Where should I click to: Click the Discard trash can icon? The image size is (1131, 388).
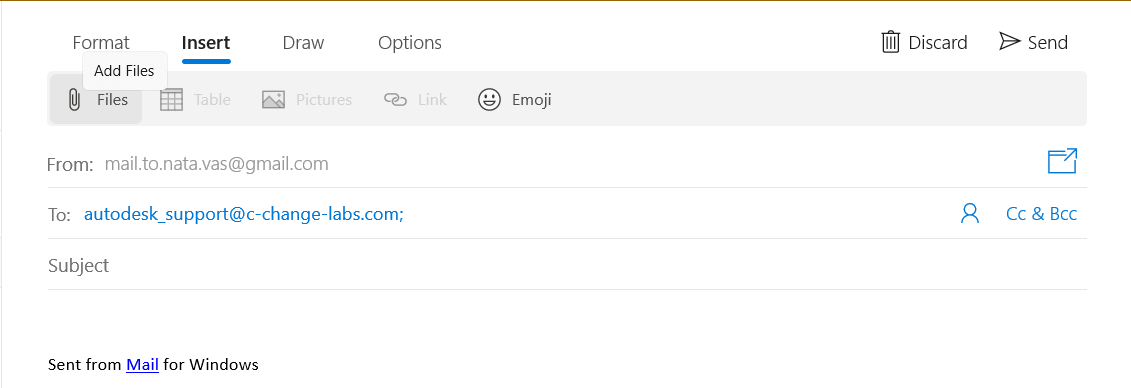[891, 42]
